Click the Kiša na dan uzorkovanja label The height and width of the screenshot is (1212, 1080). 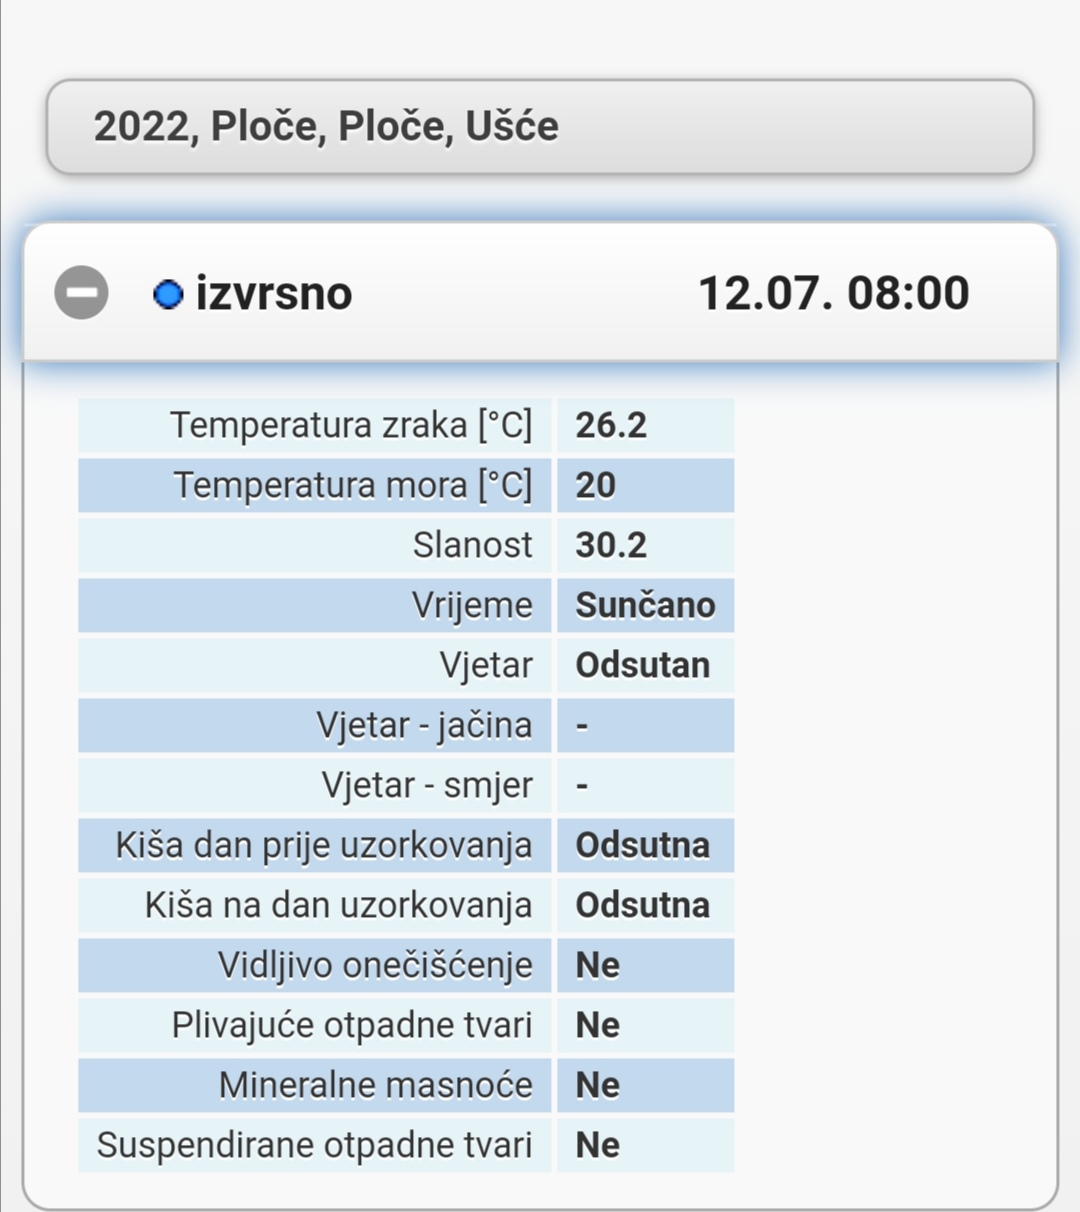pyautogui.click(x=338, y=905)
